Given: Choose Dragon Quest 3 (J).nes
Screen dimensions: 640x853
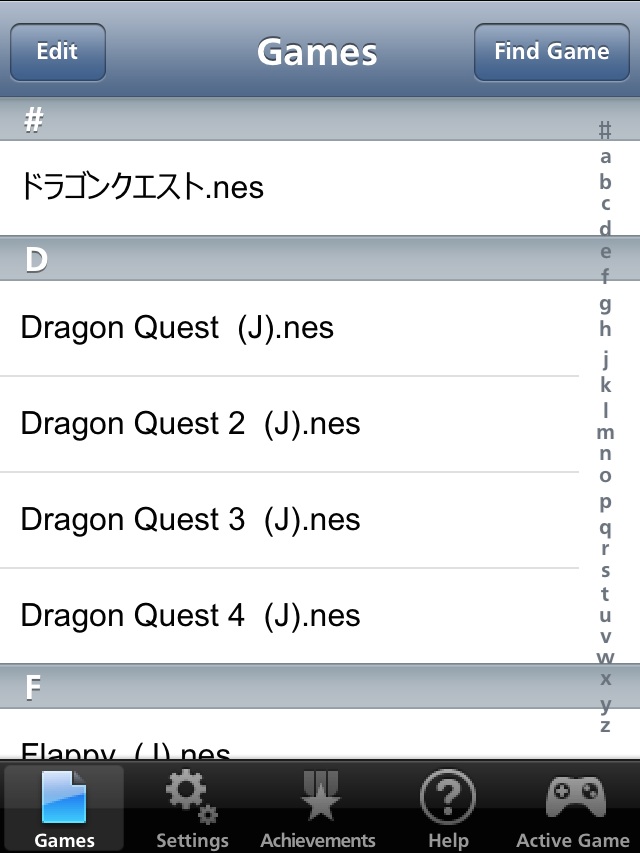Looking at the screenshot, I should (289, 520).
